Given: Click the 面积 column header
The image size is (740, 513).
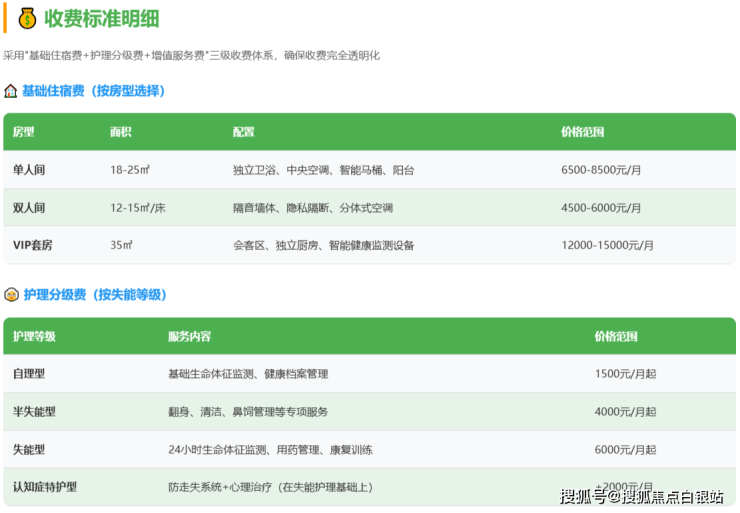Looking at the screenshot, I should point(120,132).
